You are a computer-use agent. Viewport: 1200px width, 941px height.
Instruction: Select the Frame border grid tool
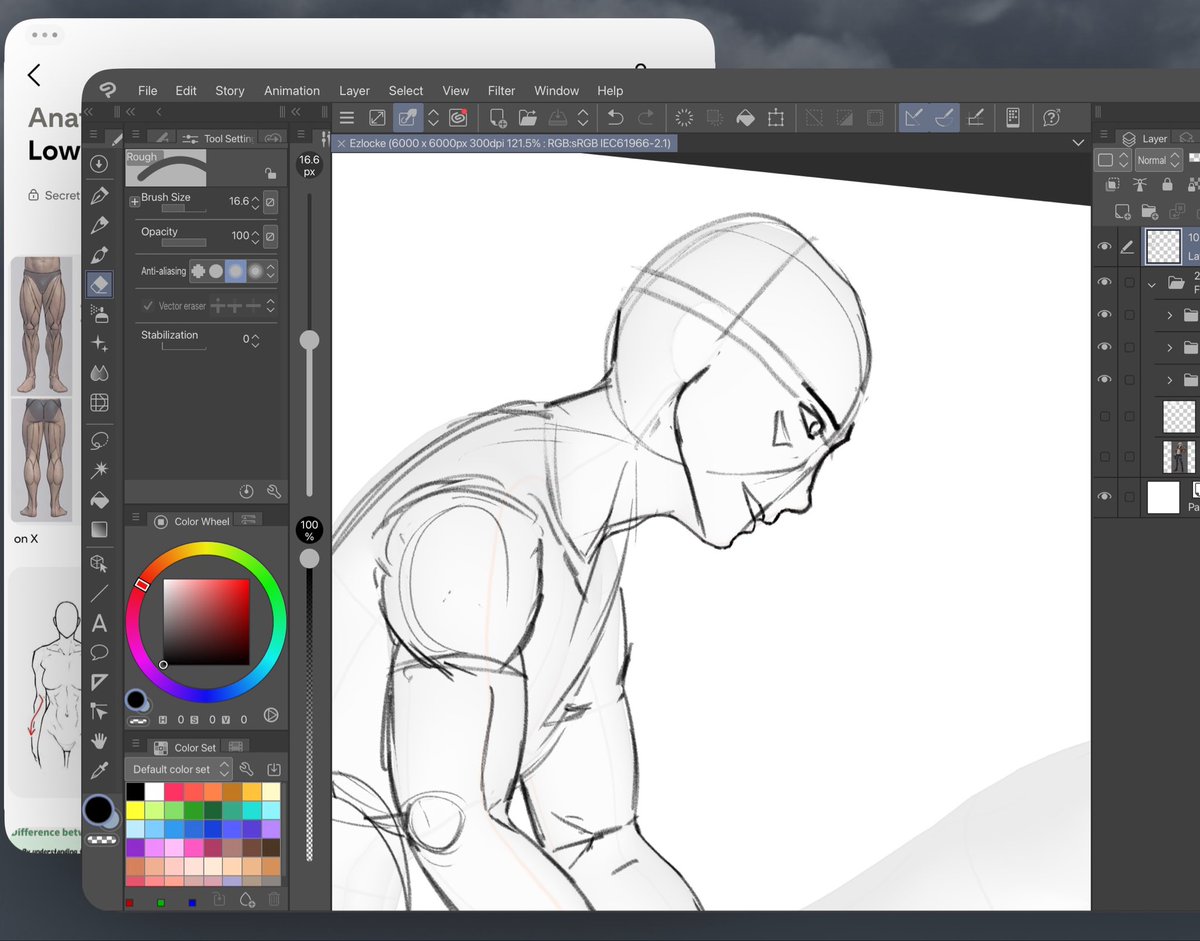[x=99, y=403]
